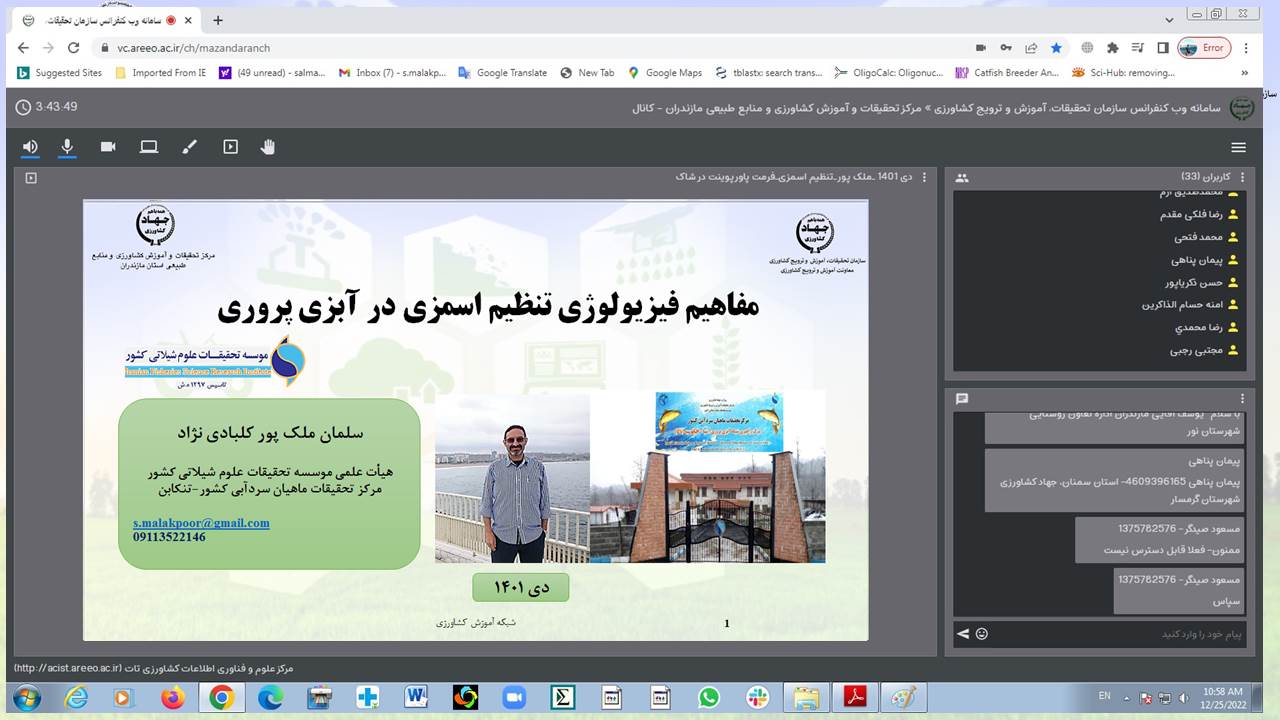The height and width of the screenshot is (720, 1280).
Task: Open the hamburger menu of the conference
Action: pos(1238,147)
